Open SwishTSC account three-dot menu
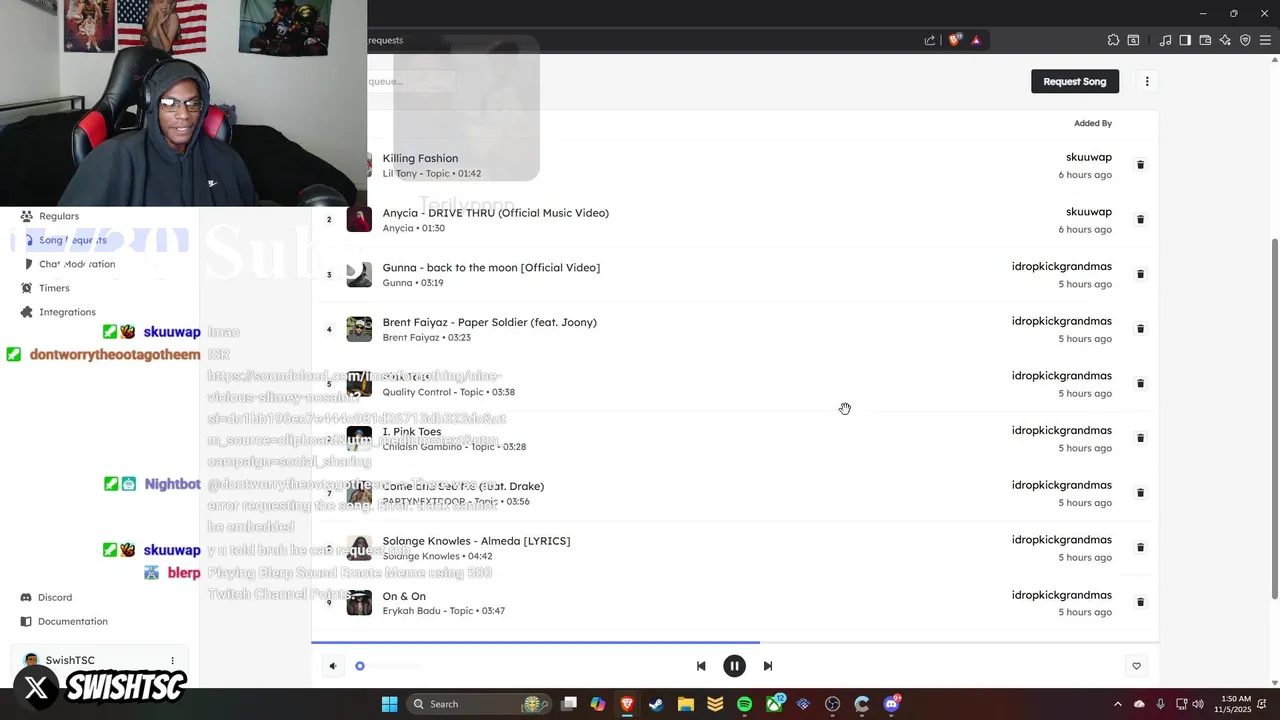 (x=172, y=660)
